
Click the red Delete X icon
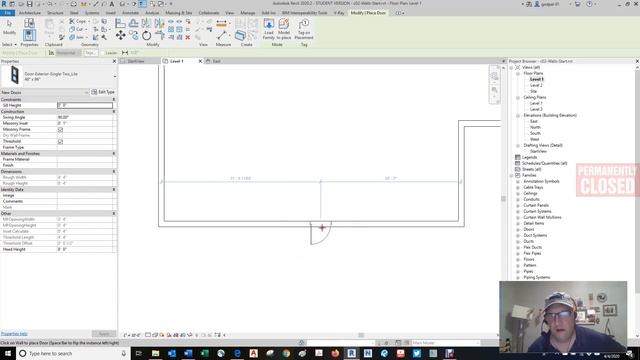(188, 38)
